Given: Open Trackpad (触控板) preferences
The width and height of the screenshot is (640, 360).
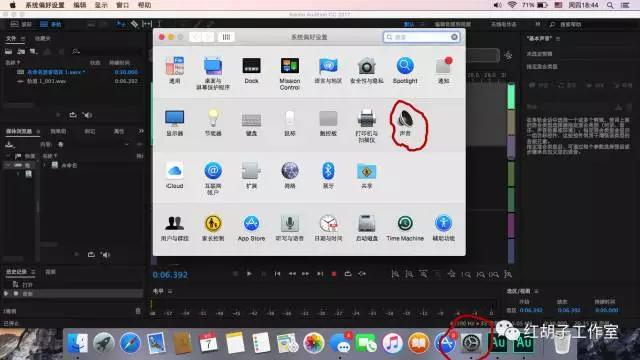Looking at the screenshot, I should pos(328,122).
